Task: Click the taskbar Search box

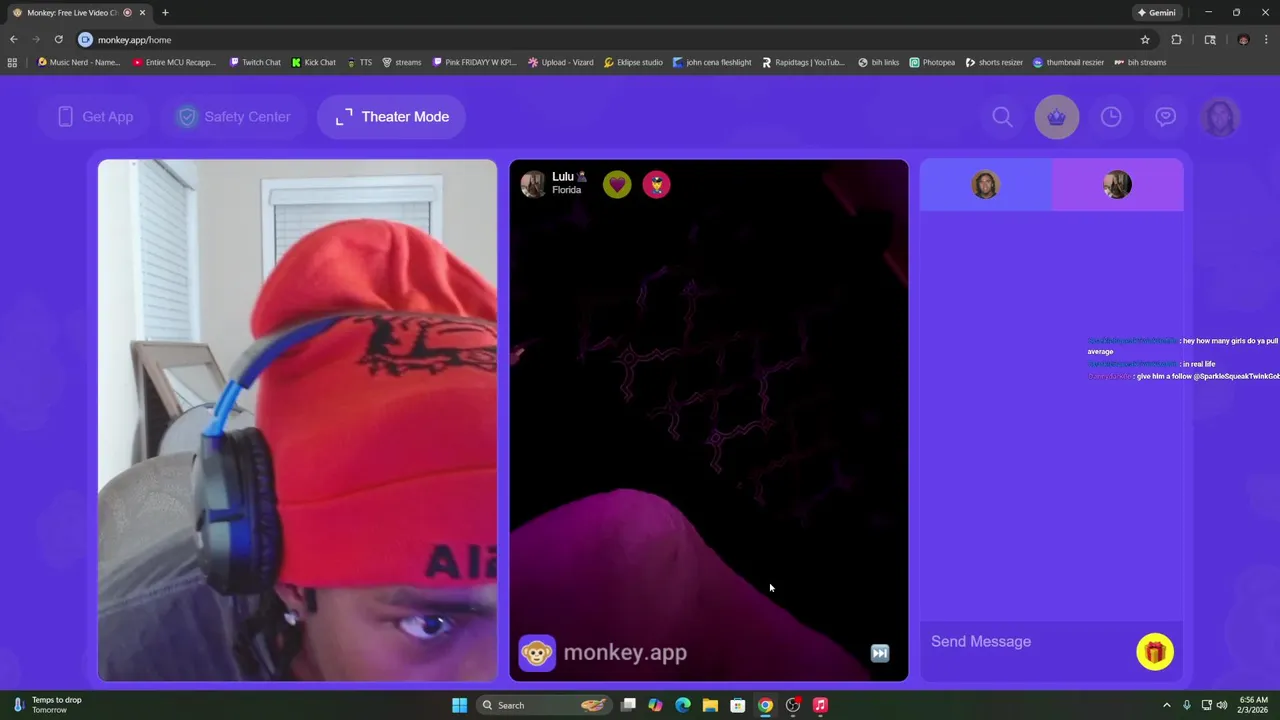Action: click(542, 705)
